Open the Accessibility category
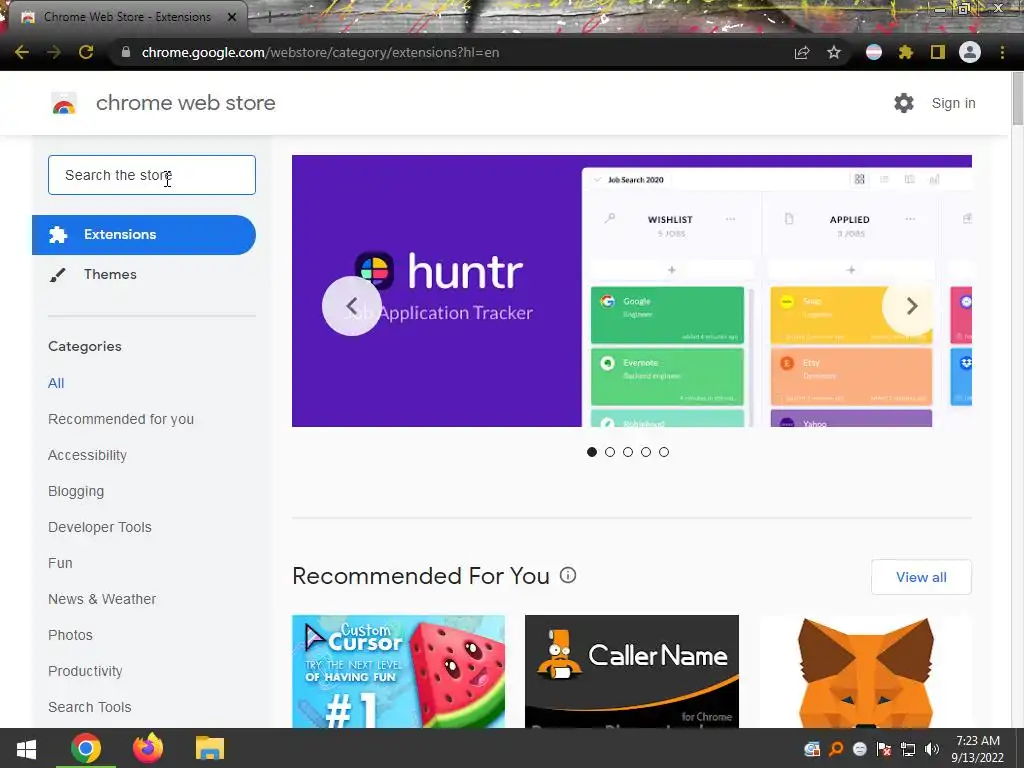 88,455
